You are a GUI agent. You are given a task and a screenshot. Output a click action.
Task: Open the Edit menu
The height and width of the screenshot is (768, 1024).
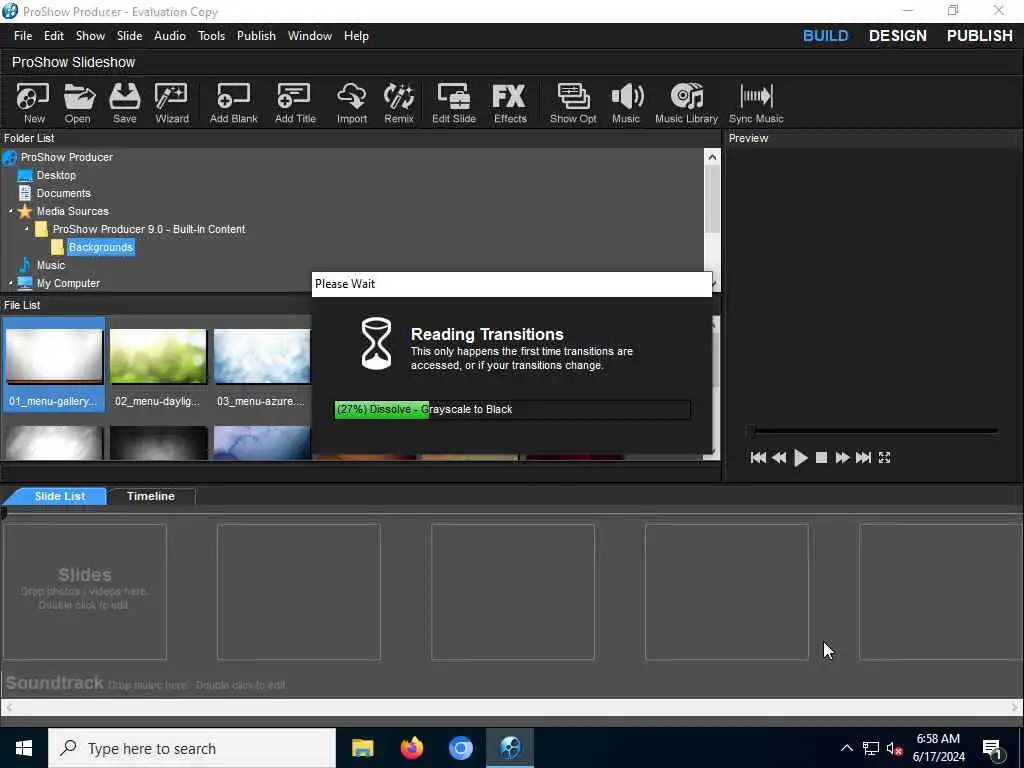coord(54,36)
